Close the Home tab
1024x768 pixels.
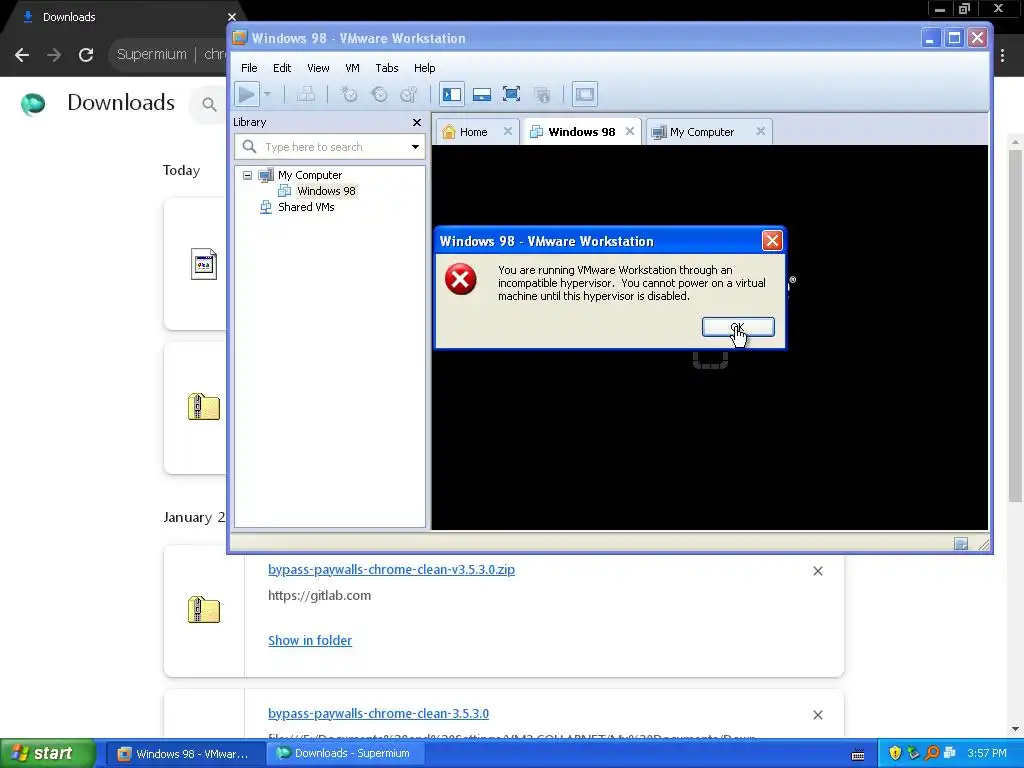507,131
